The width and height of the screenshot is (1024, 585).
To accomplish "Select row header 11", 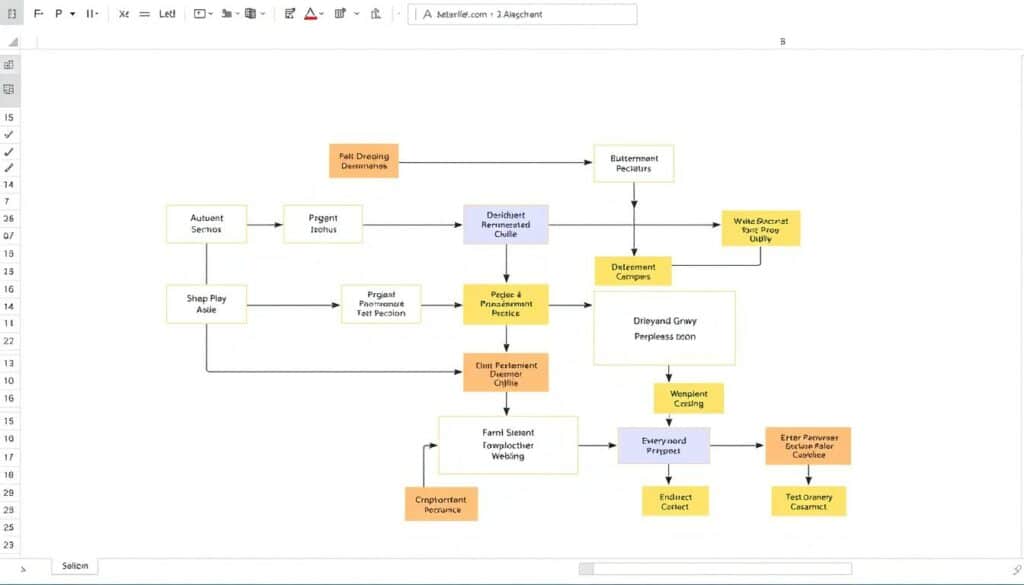I will pyautogui.click(x=8, y=323).
